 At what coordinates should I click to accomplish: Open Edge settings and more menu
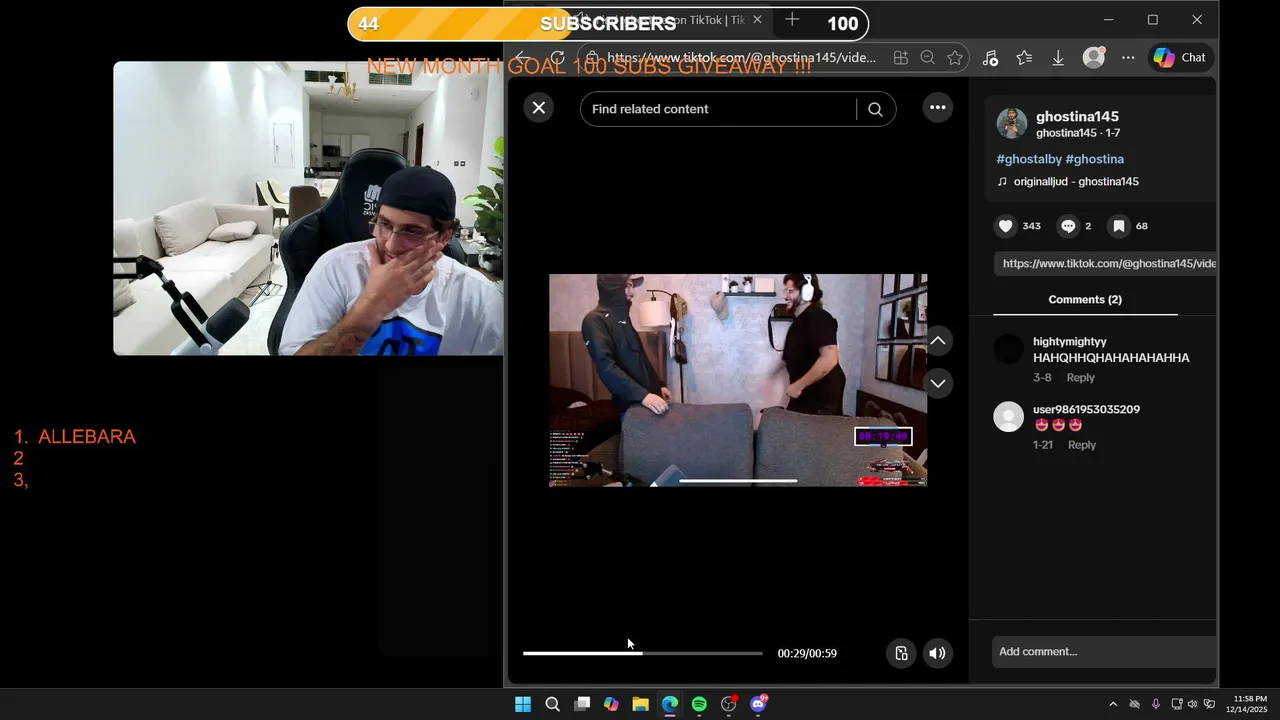point(1128,58)
